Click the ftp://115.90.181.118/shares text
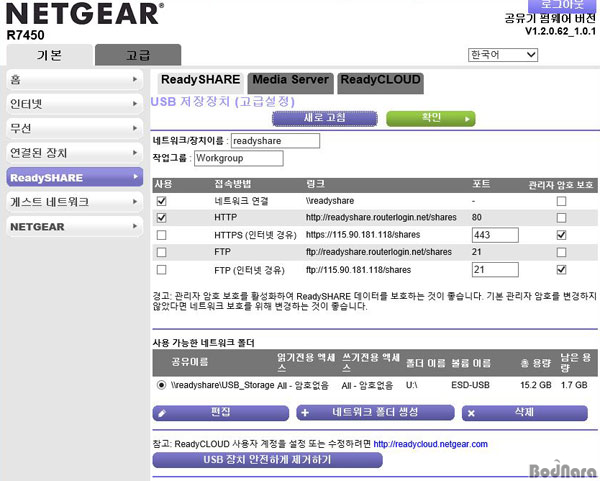 click(358, 270)
